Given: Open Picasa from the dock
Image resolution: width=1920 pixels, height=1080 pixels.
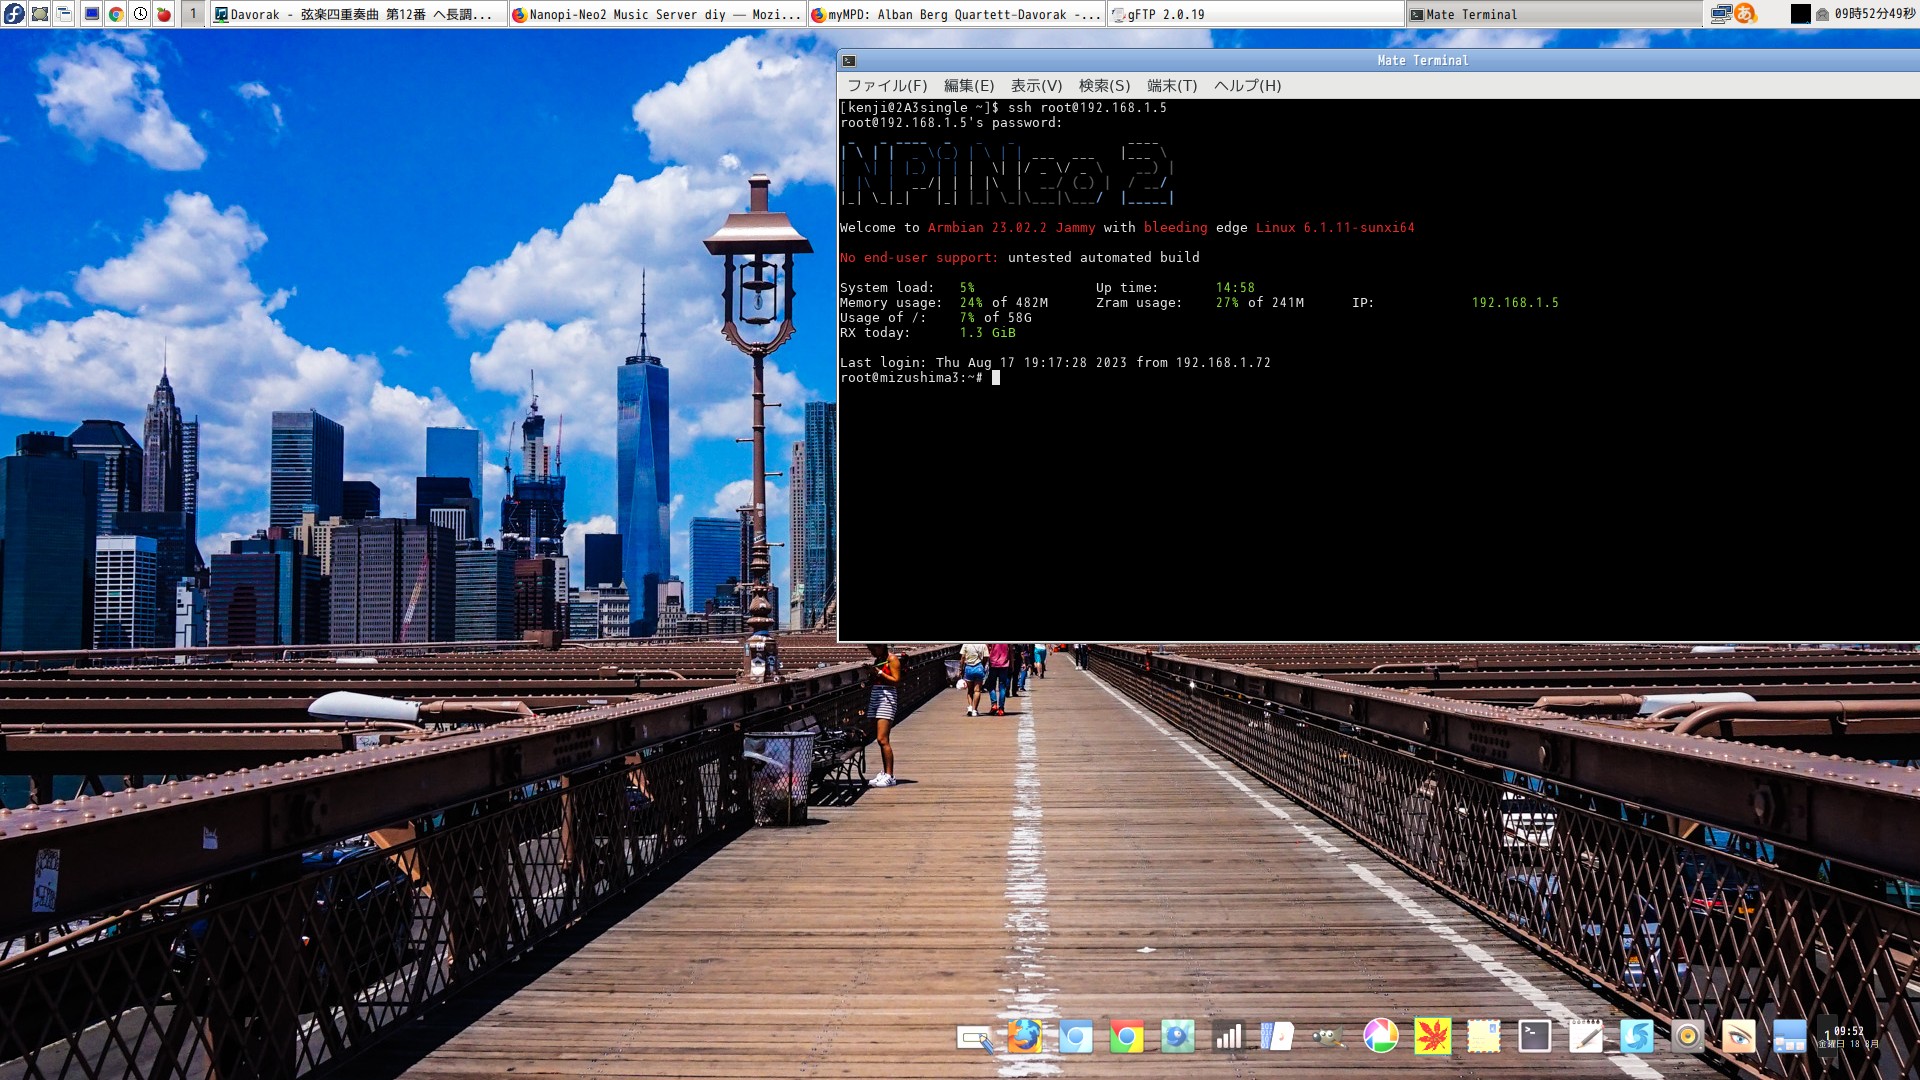Looking at the screenshot, I should pos(1383,1038).
